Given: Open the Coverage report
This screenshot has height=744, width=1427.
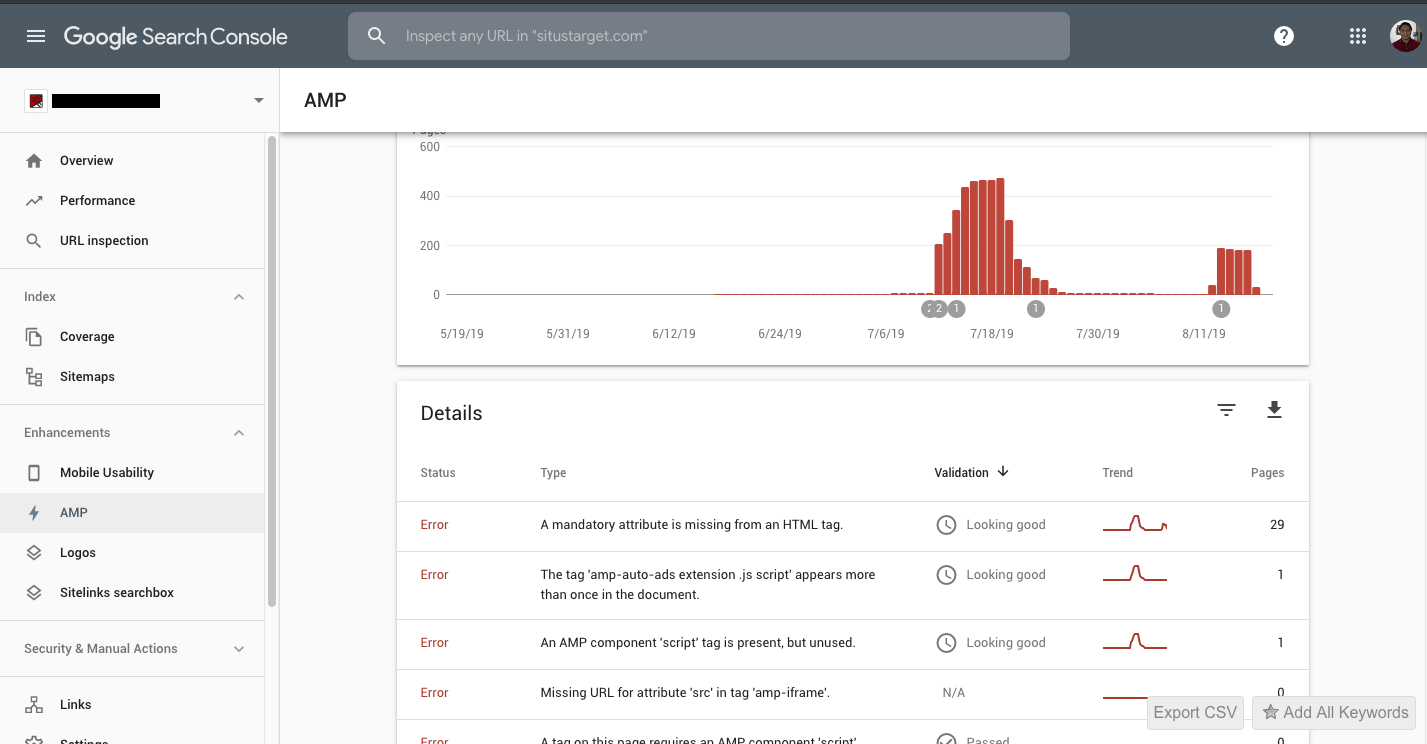Looking at the screenshot, I should point(132,337).
